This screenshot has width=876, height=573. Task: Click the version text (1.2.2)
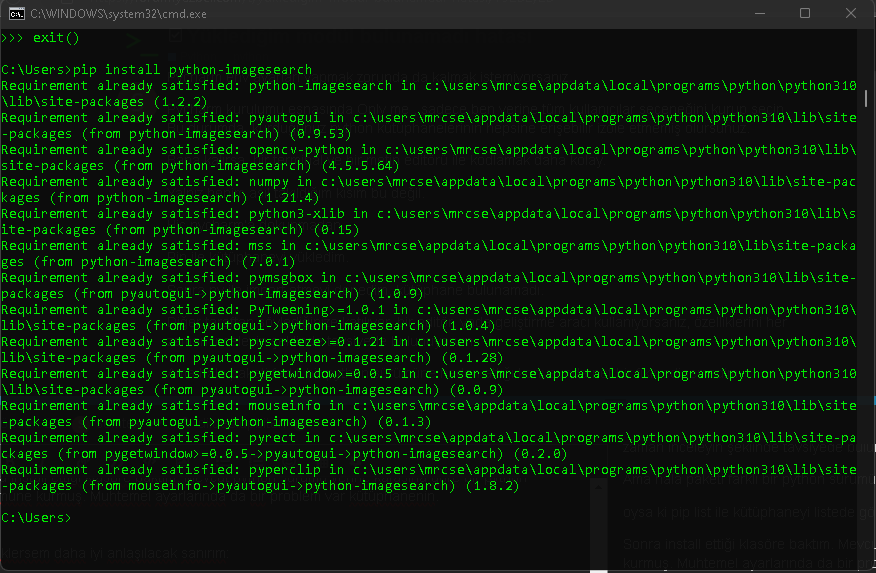(x=180, y=102)
